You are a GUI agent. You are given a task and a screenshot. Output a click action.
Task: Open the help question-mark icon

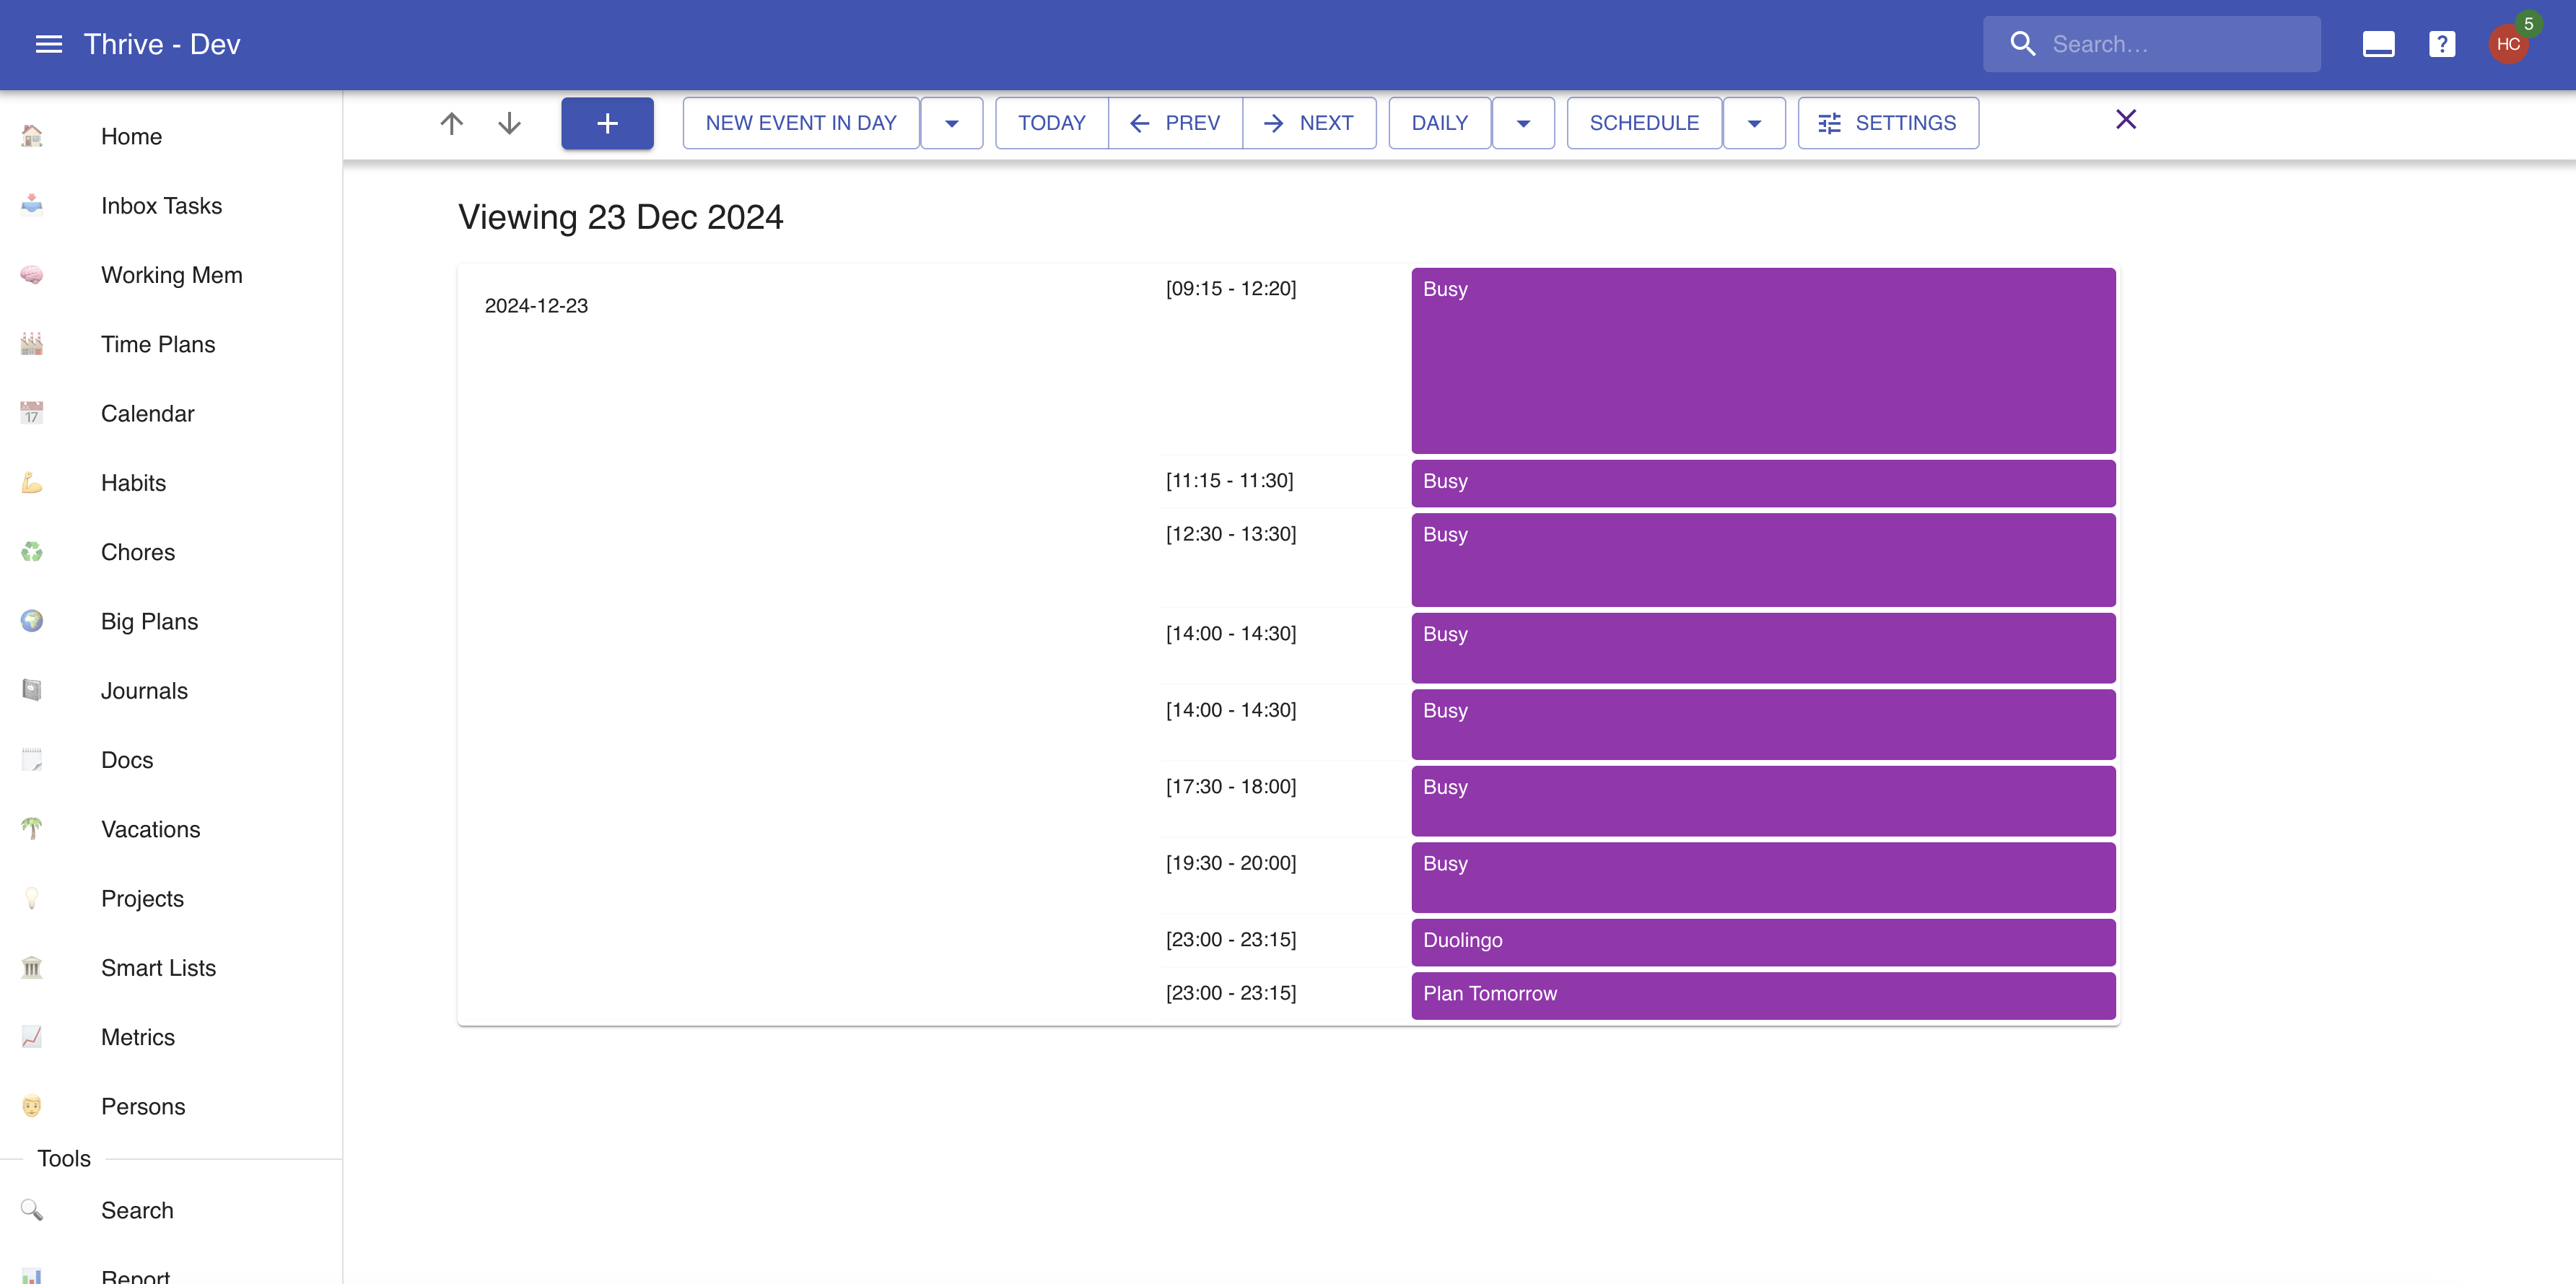(2442, 43)
